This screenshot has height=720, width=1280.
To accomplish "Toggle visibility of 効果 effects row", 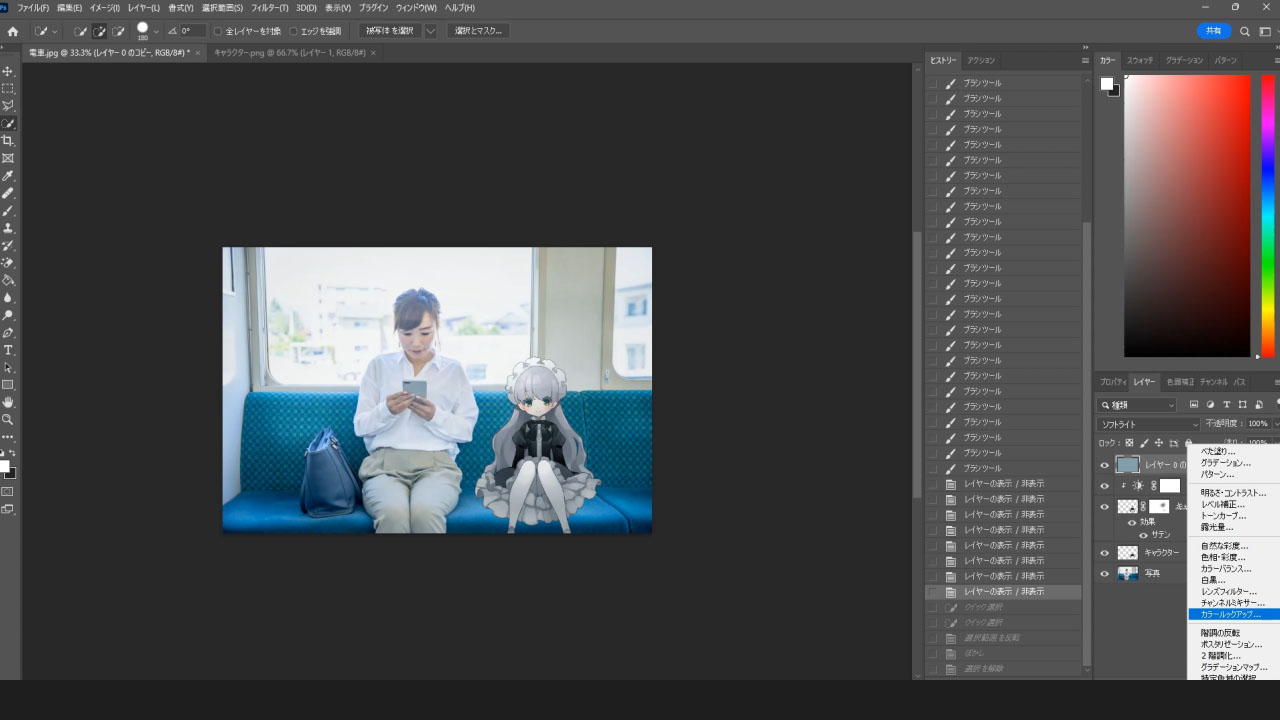I will coord(1132,521).
